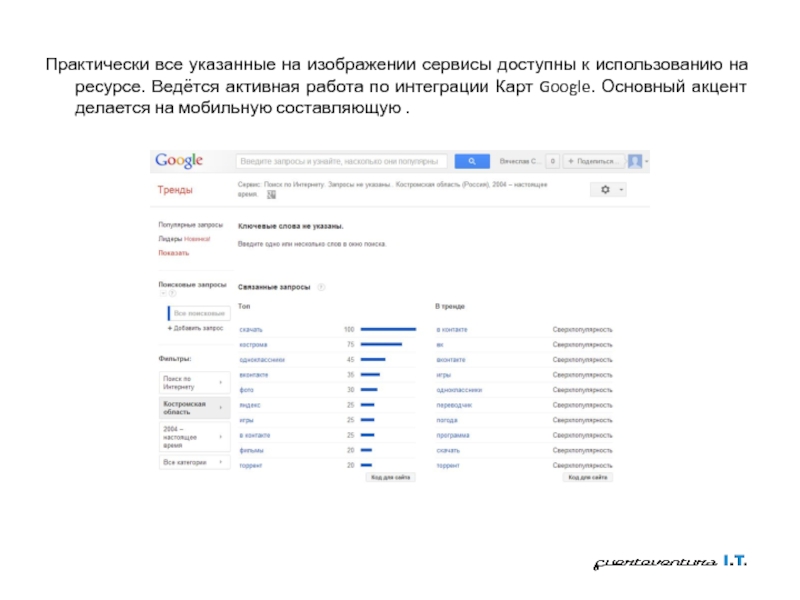Image resolution: width=800 pixels, height=600 pixels.
Task: Click the blue bar for скачать 100
Action: pyautogui.click(x=388, y=330)
